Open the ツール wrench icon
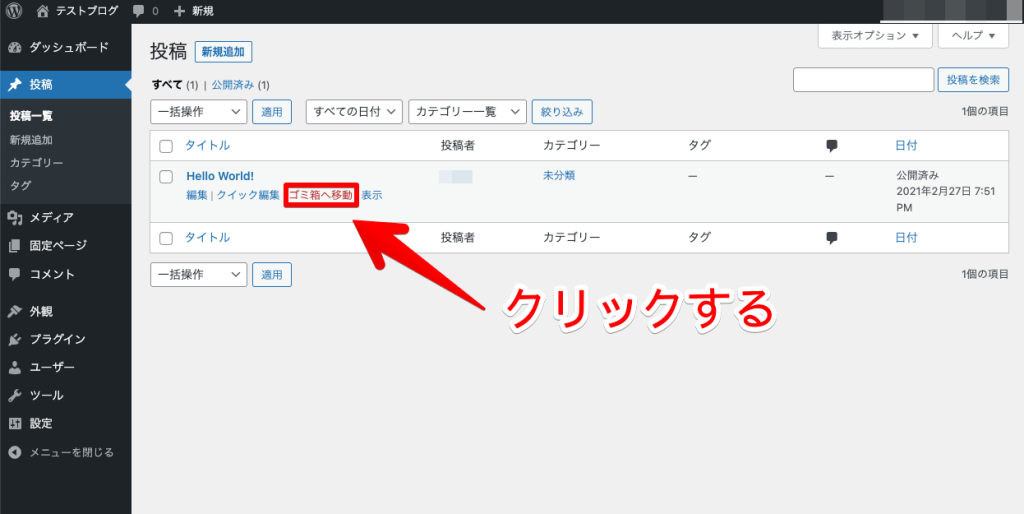 pos(14,396)
